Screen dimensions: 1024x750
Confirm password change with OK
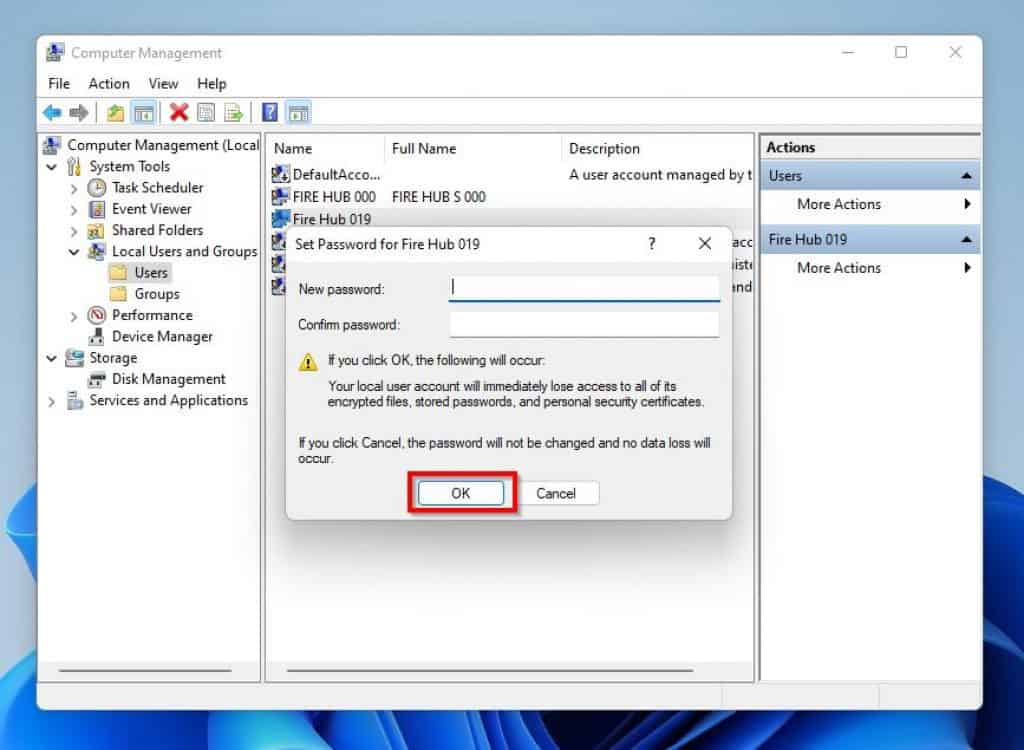(x=460, y=493)
